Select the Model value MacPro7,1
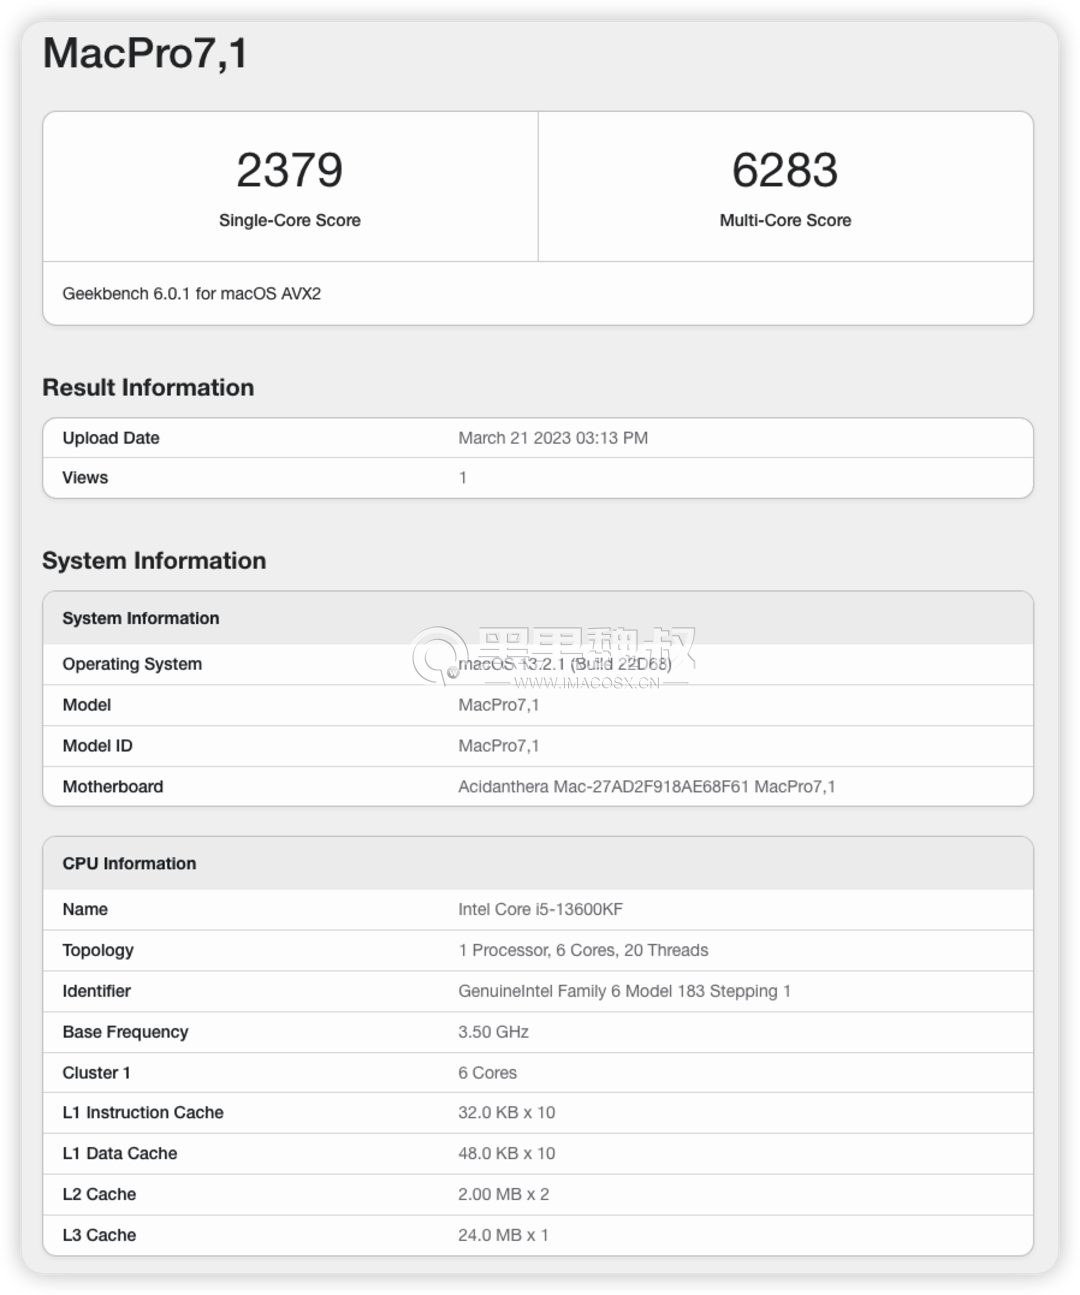The width and height of the screenshot is (1080, 1295). click(499, 705)
